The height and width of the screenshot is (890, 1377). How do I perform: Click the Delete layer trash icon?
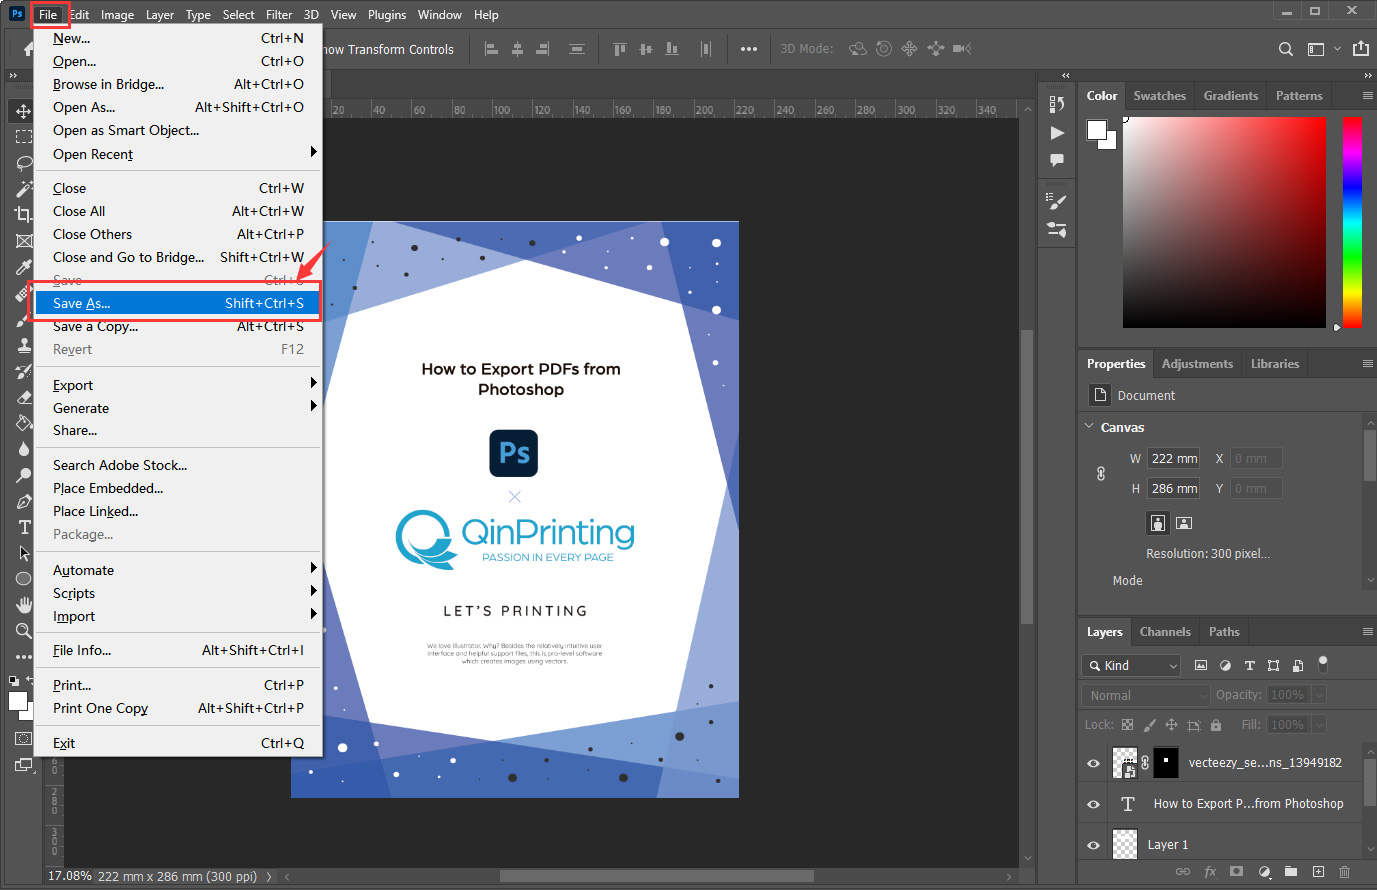click(x=1344, y=872)
